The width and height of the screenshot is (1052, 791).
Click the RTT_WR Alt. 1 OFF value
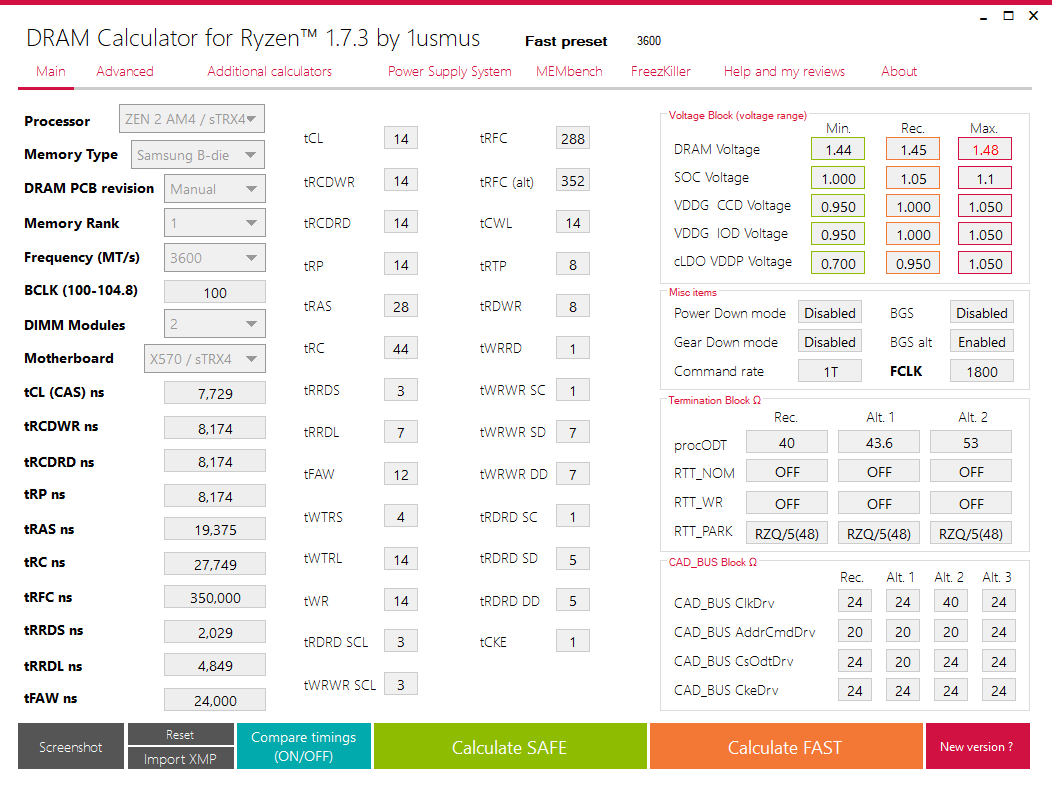point(879,503)
